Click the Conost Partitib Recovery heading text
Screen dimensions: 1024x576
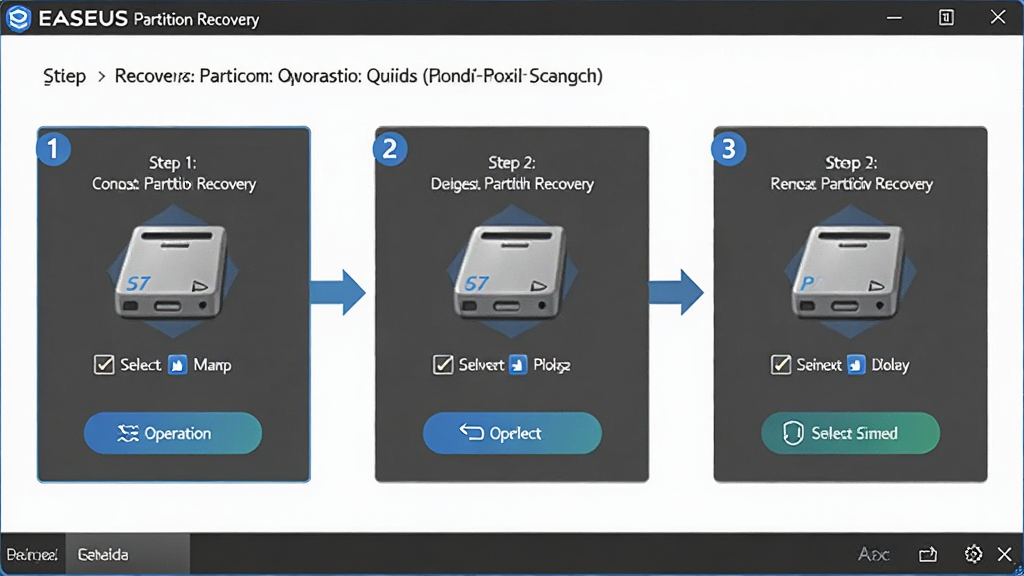coord(174,184)
